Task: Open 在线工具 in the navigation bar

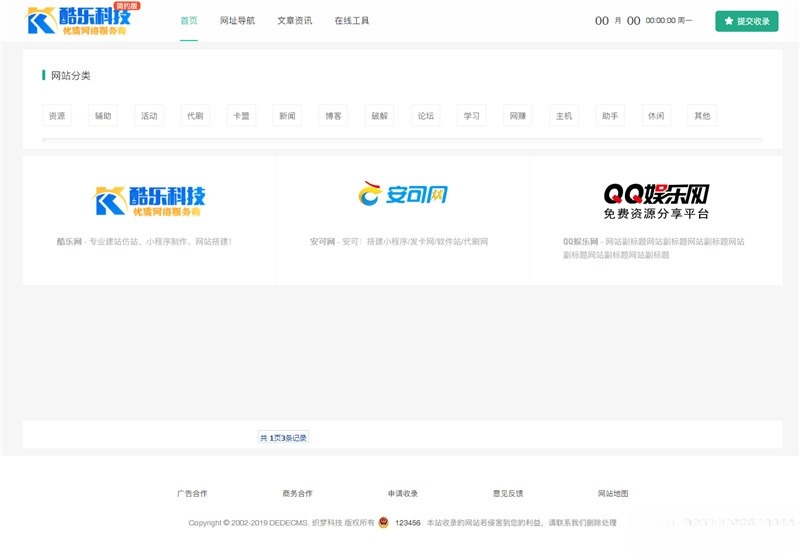Action: (352, 20)
